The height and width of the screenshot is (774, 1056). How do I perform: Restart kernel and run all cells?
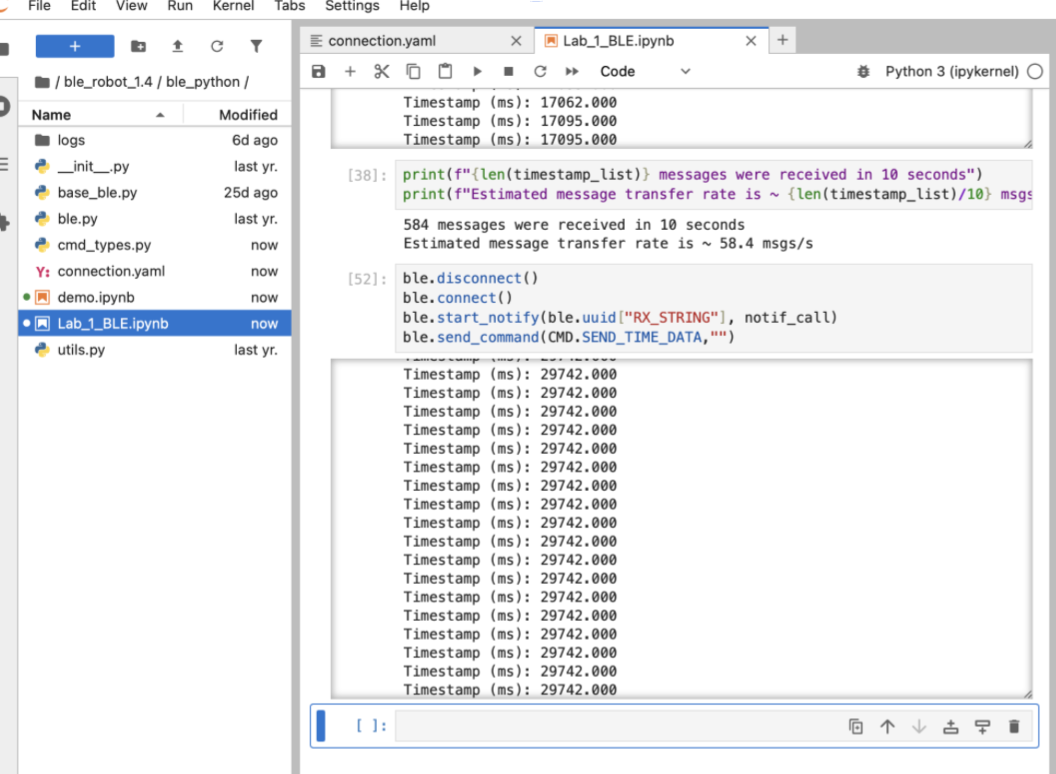[572, 72]
